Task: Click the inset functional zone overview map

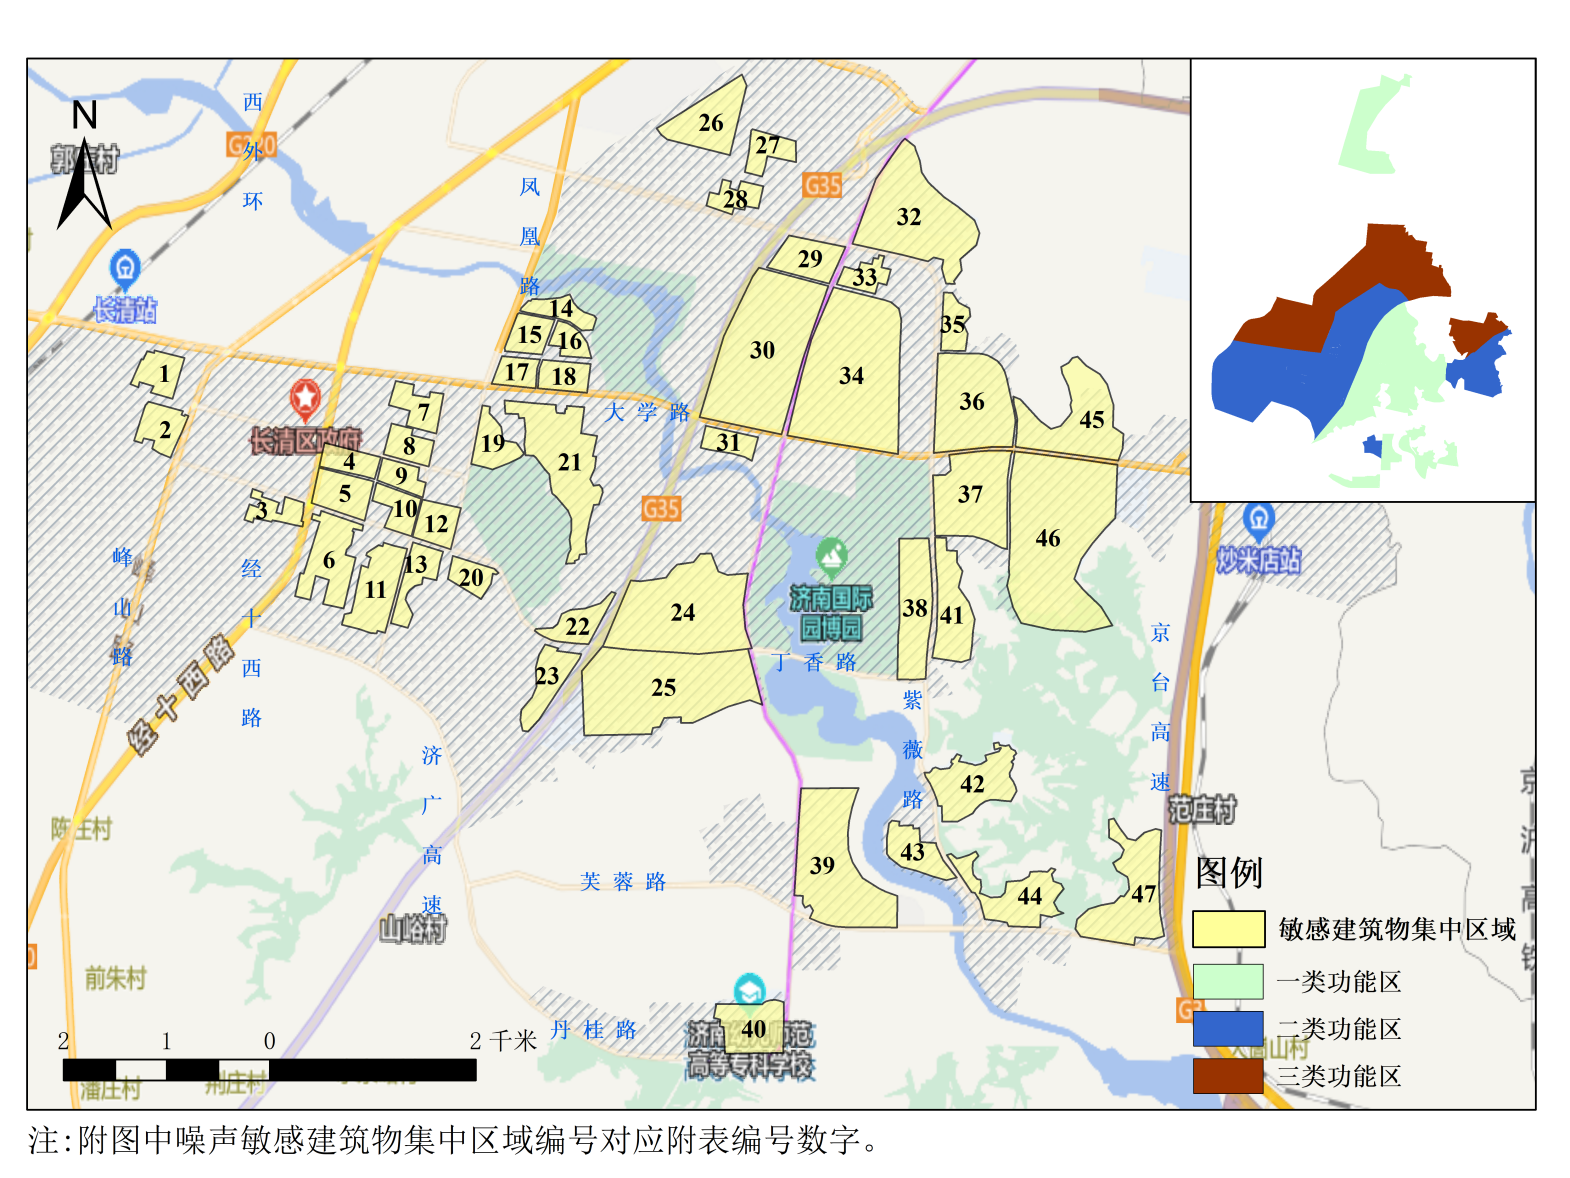Action: (1362, 280)
